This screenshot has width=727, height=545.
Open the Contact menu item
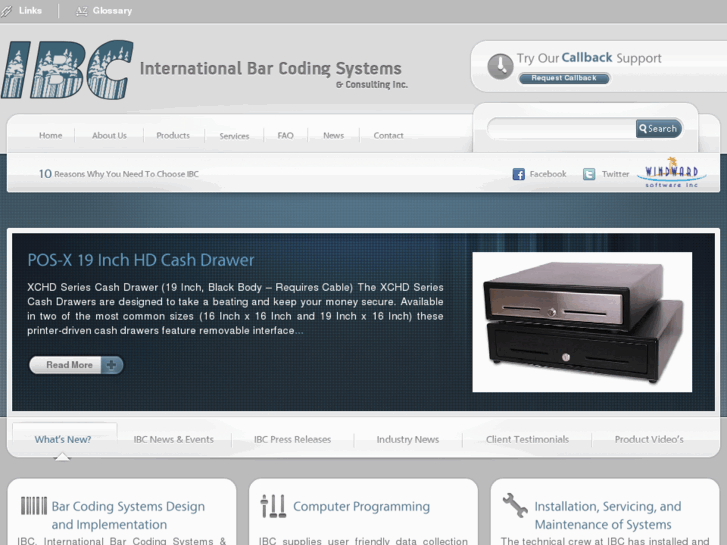(389, 135)
